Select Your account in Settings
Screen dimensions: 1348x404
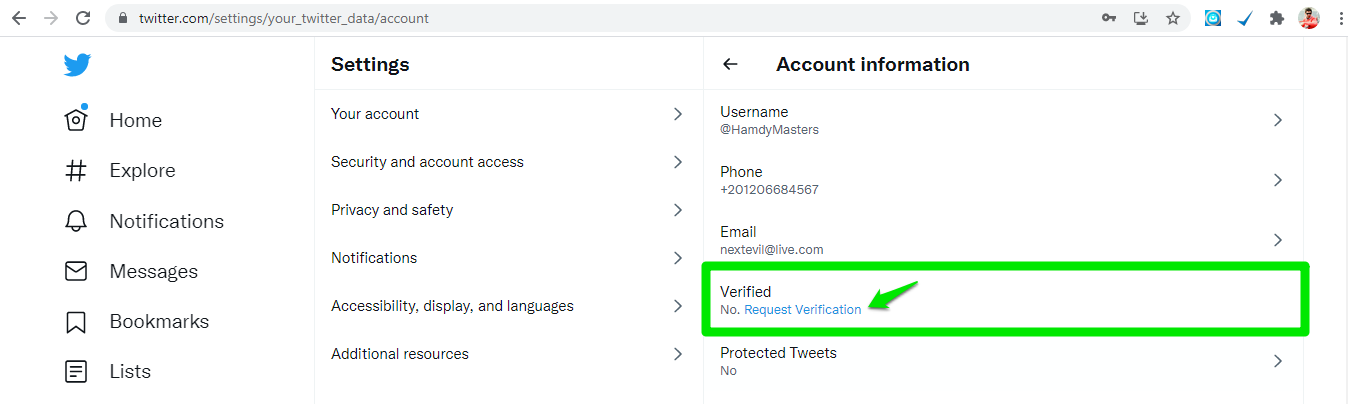[375, 114]
